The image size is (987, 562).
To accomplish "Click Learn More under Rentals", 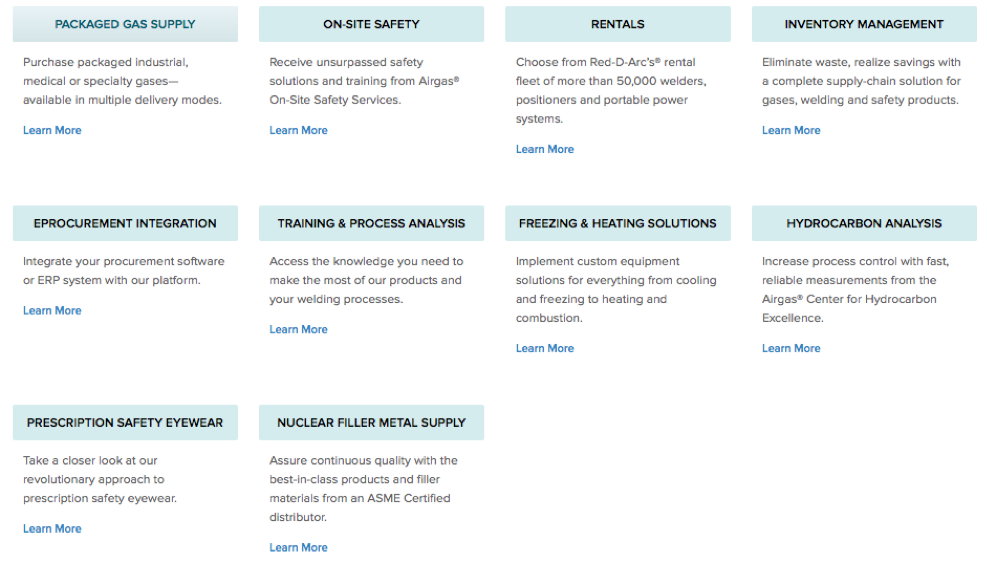I will 545,149.
